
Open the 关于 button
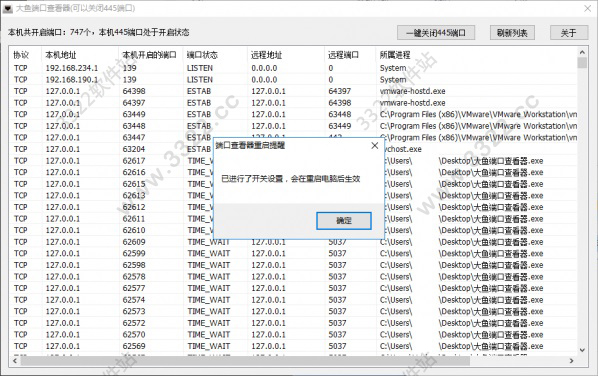click(568, 33)
